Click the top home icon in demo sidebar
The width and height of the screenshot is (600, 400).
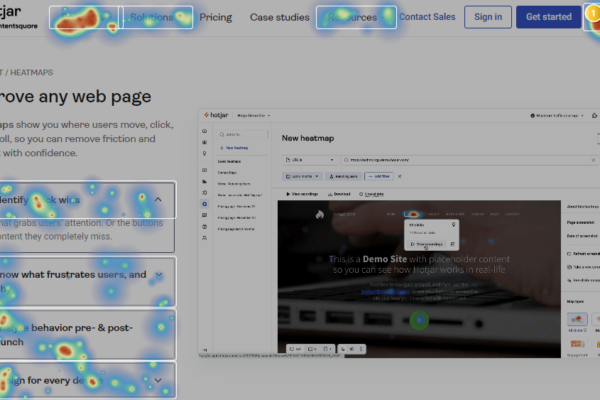point(204,131)
